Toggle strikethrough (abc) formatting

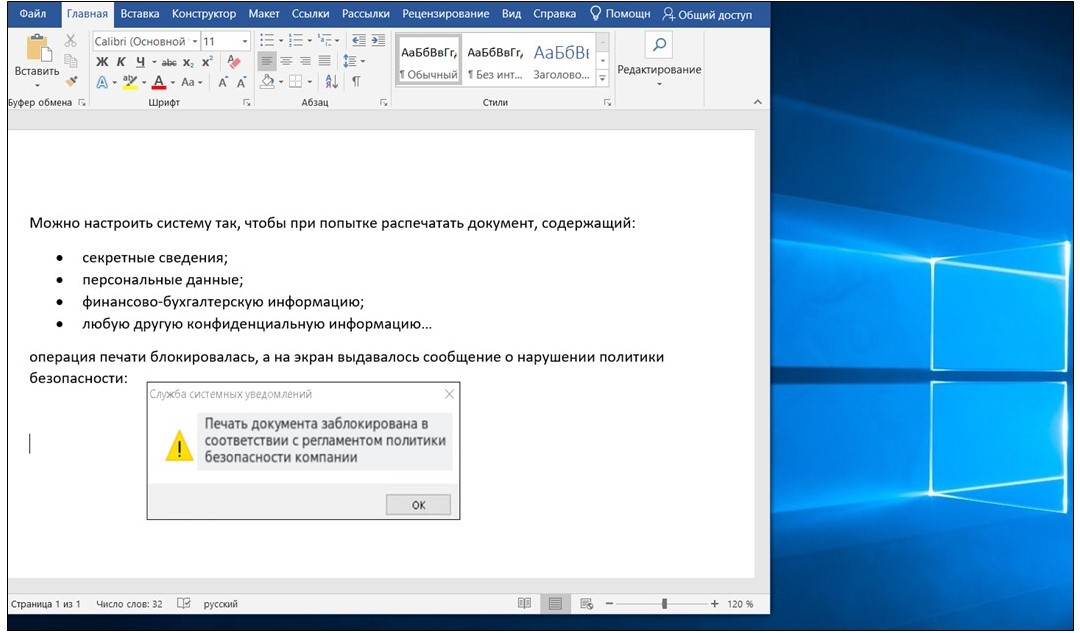[169, 62]
